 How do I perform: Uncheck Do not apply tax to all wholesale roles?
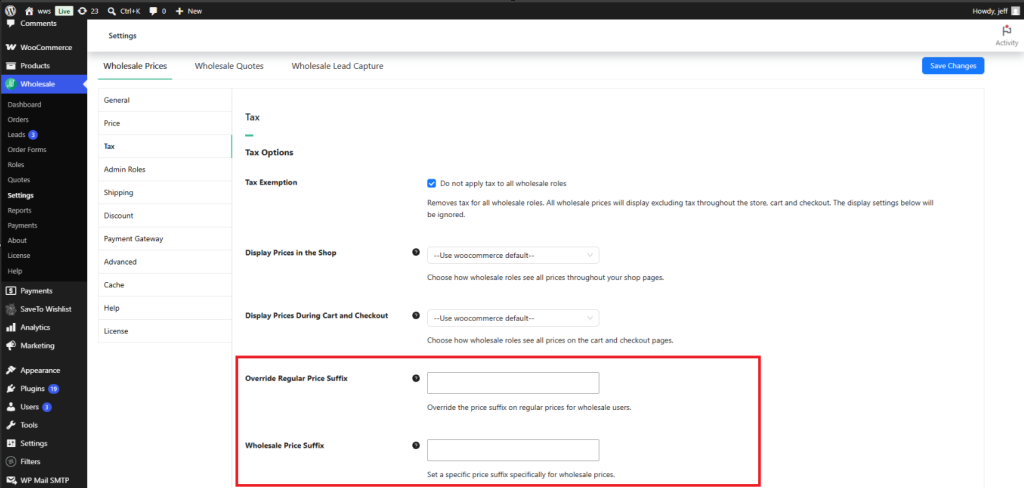[432, 184]
